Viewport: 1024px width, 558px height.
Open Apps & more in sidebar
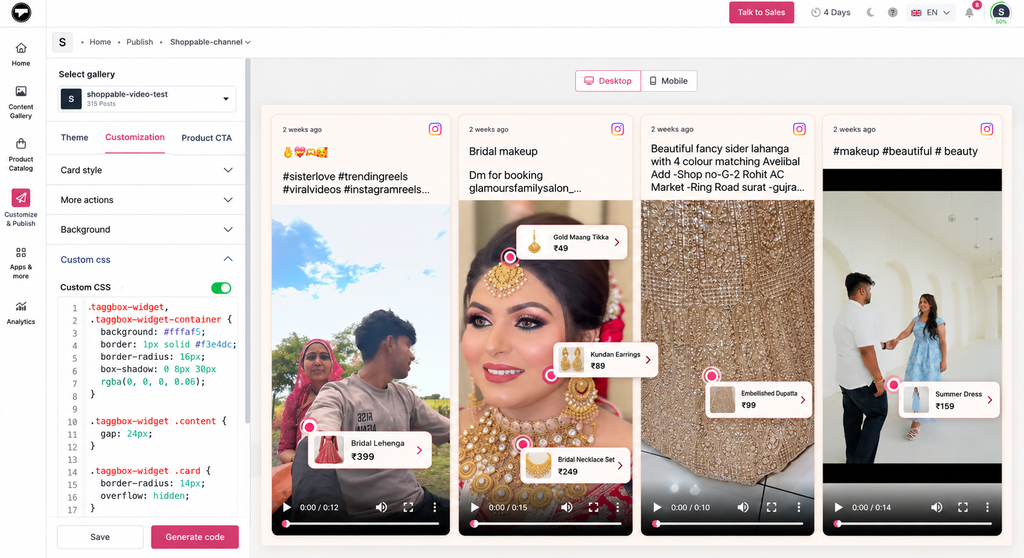point(21,262)
